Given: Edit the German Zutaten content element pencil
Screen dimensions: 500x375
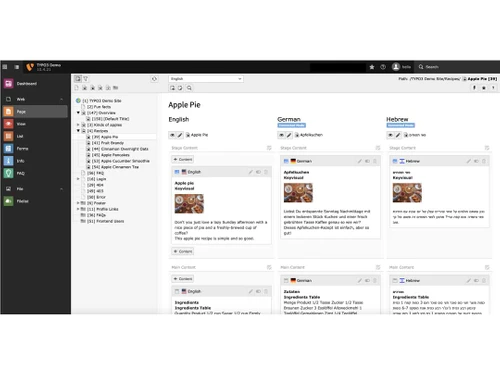Looking at the screenshot, I should (x=360, y=281).
